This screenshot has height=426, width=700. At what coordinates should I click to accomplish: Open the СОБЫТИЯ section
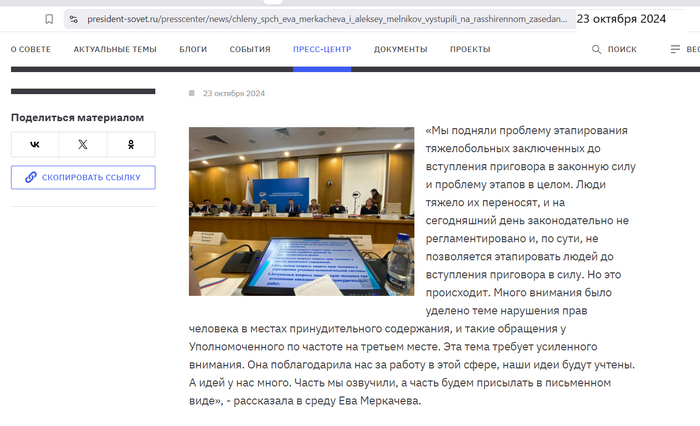point(250,49)
